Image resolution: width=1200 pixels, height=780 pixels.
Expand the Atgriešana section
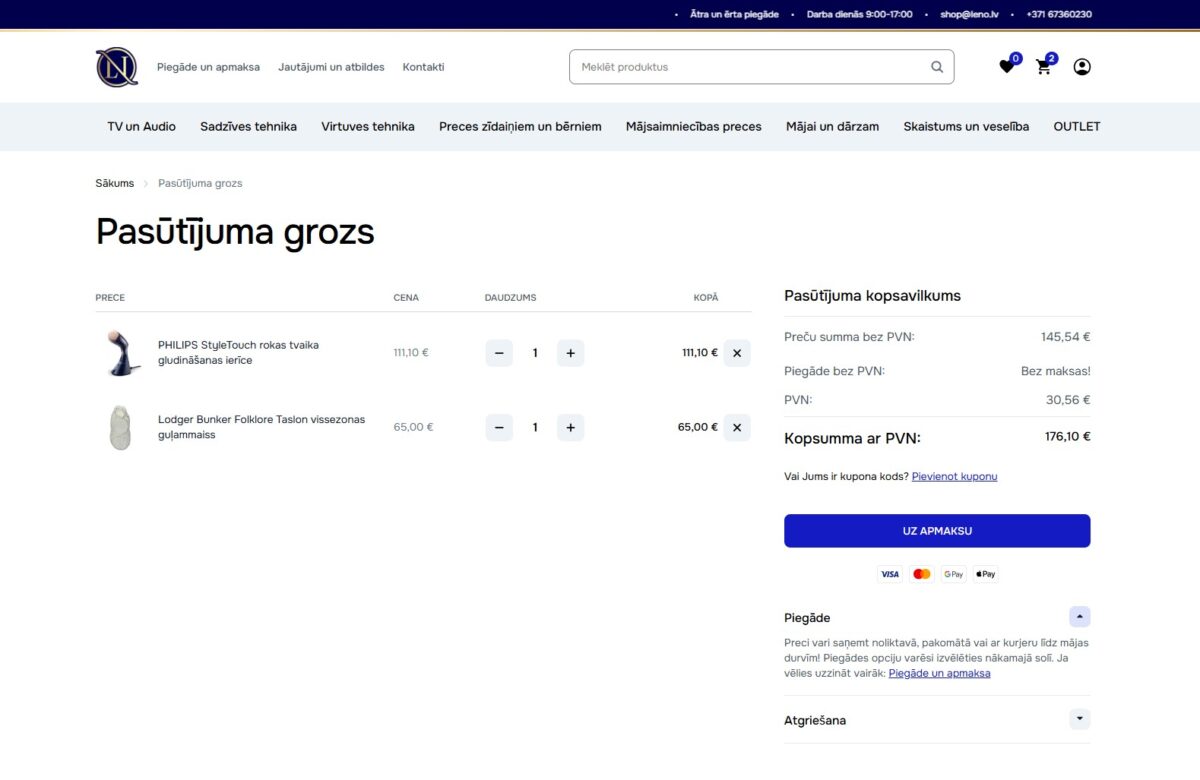click(x=1079, y=719)
